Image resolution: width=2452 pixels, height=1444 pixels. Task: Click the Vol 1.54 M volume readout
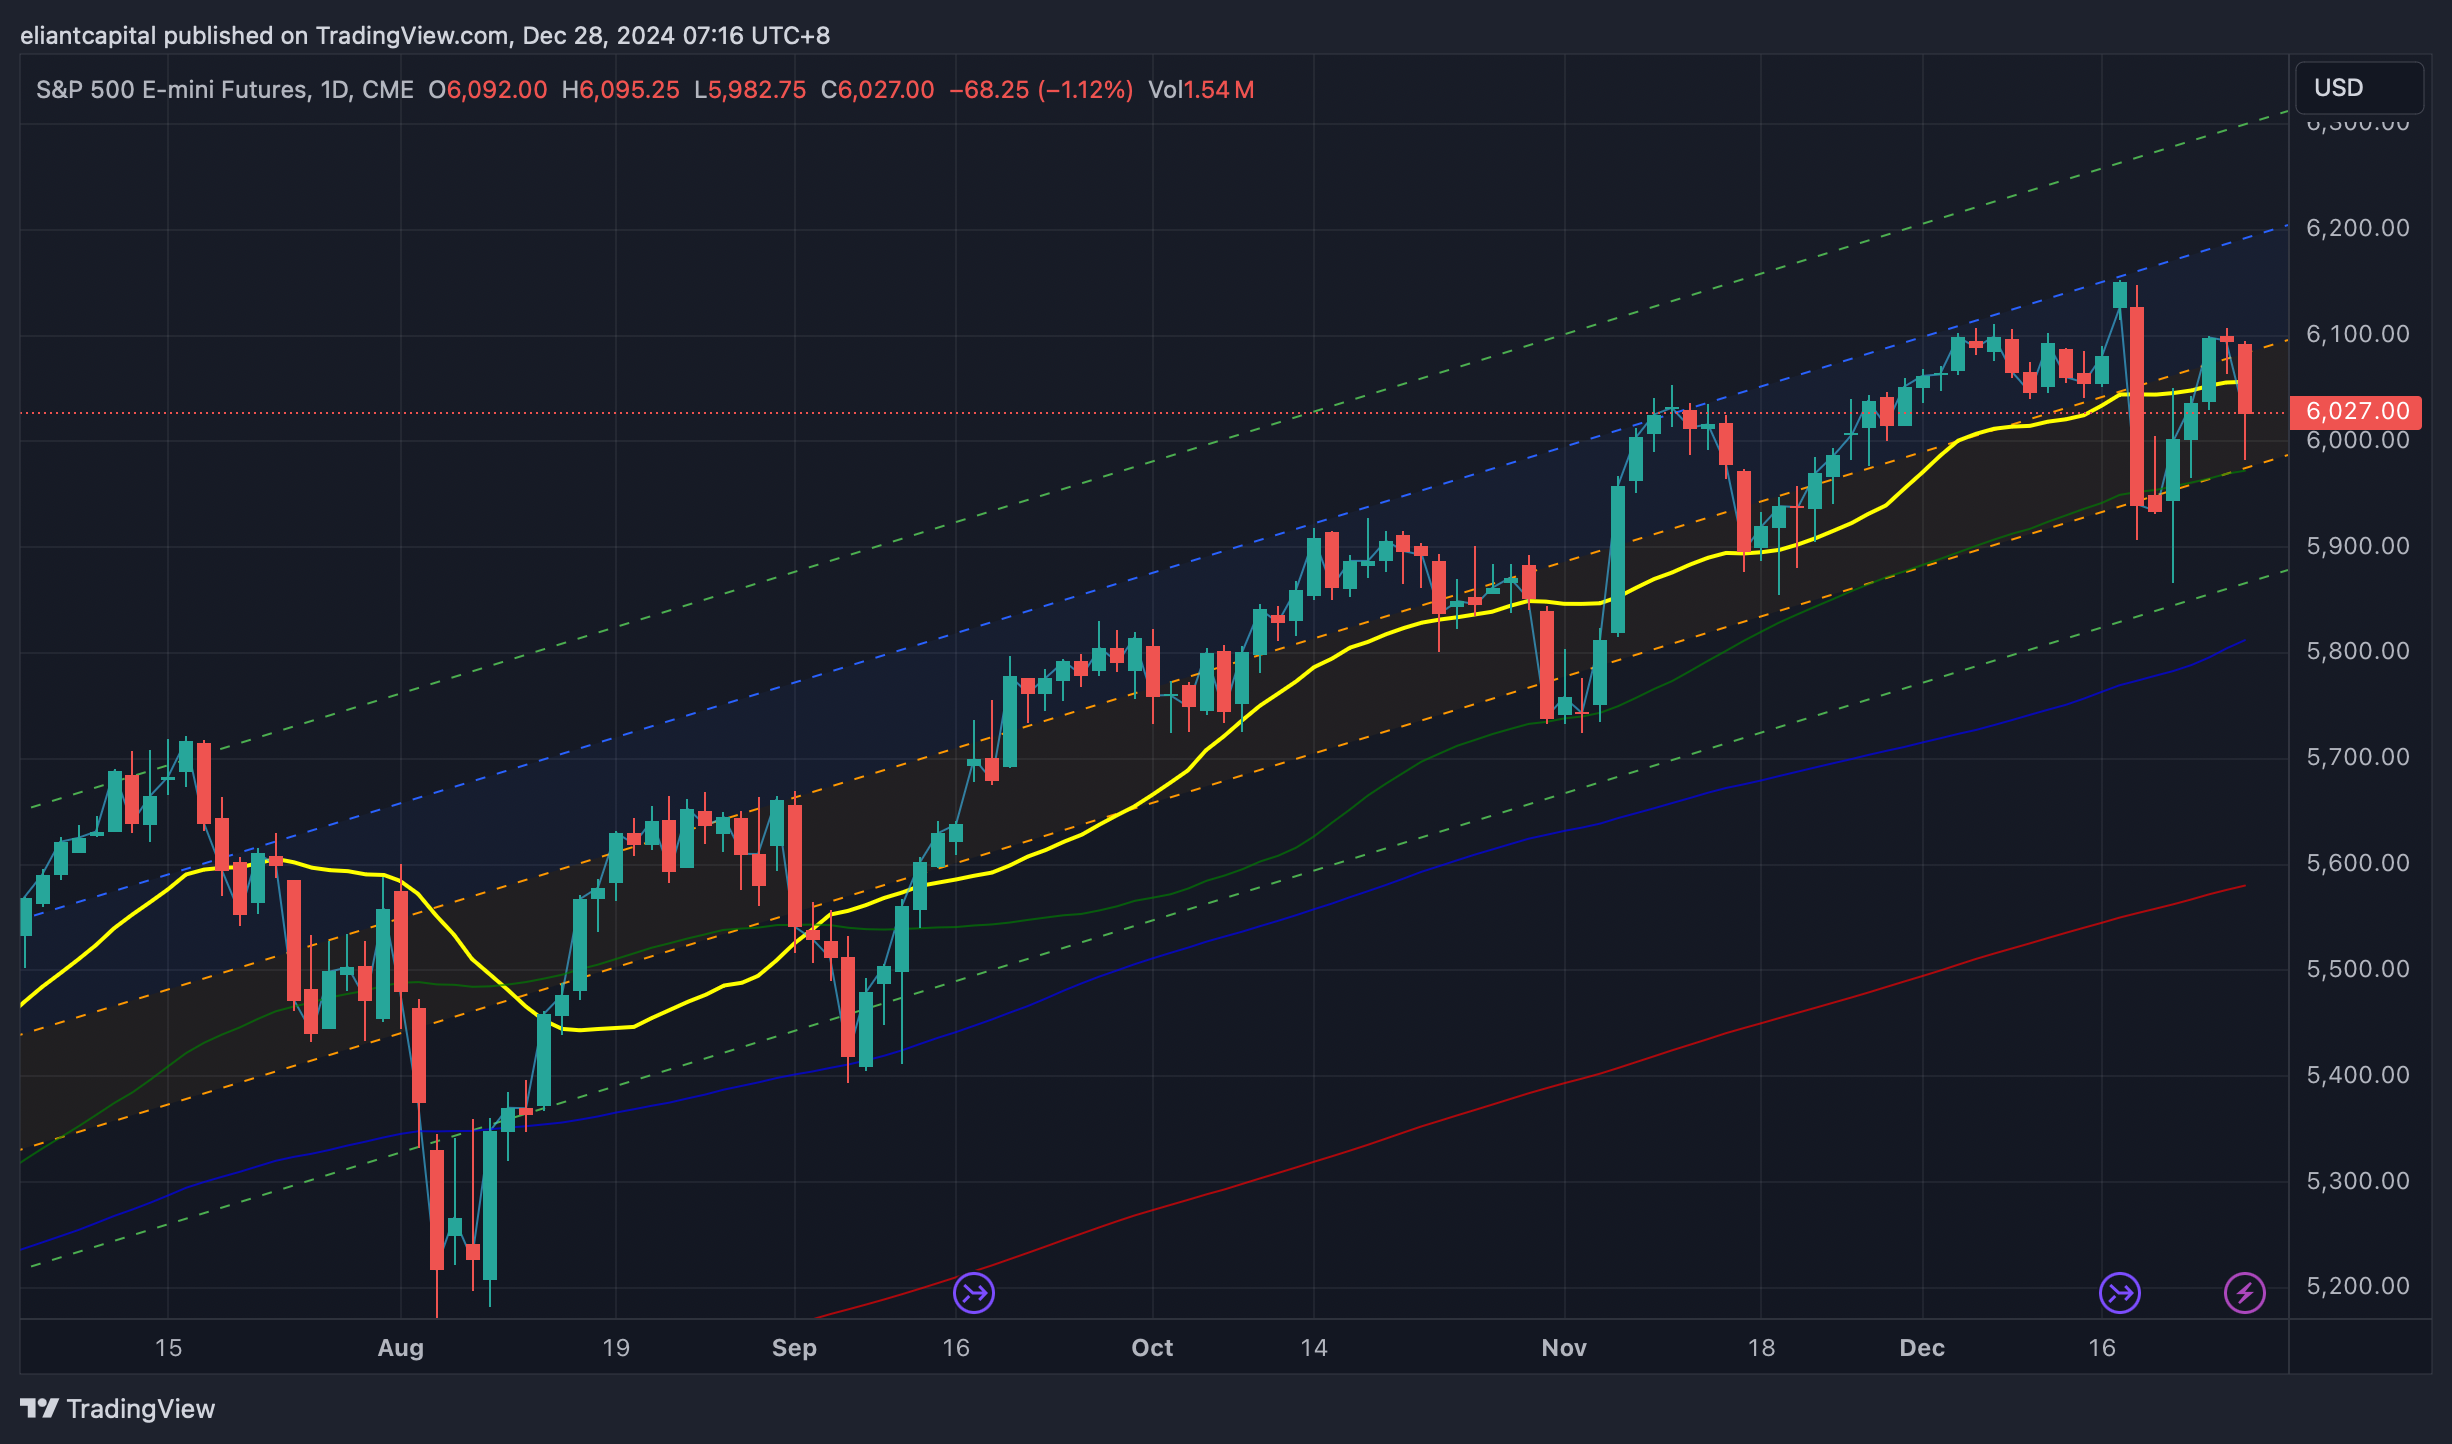(1201, 90)
